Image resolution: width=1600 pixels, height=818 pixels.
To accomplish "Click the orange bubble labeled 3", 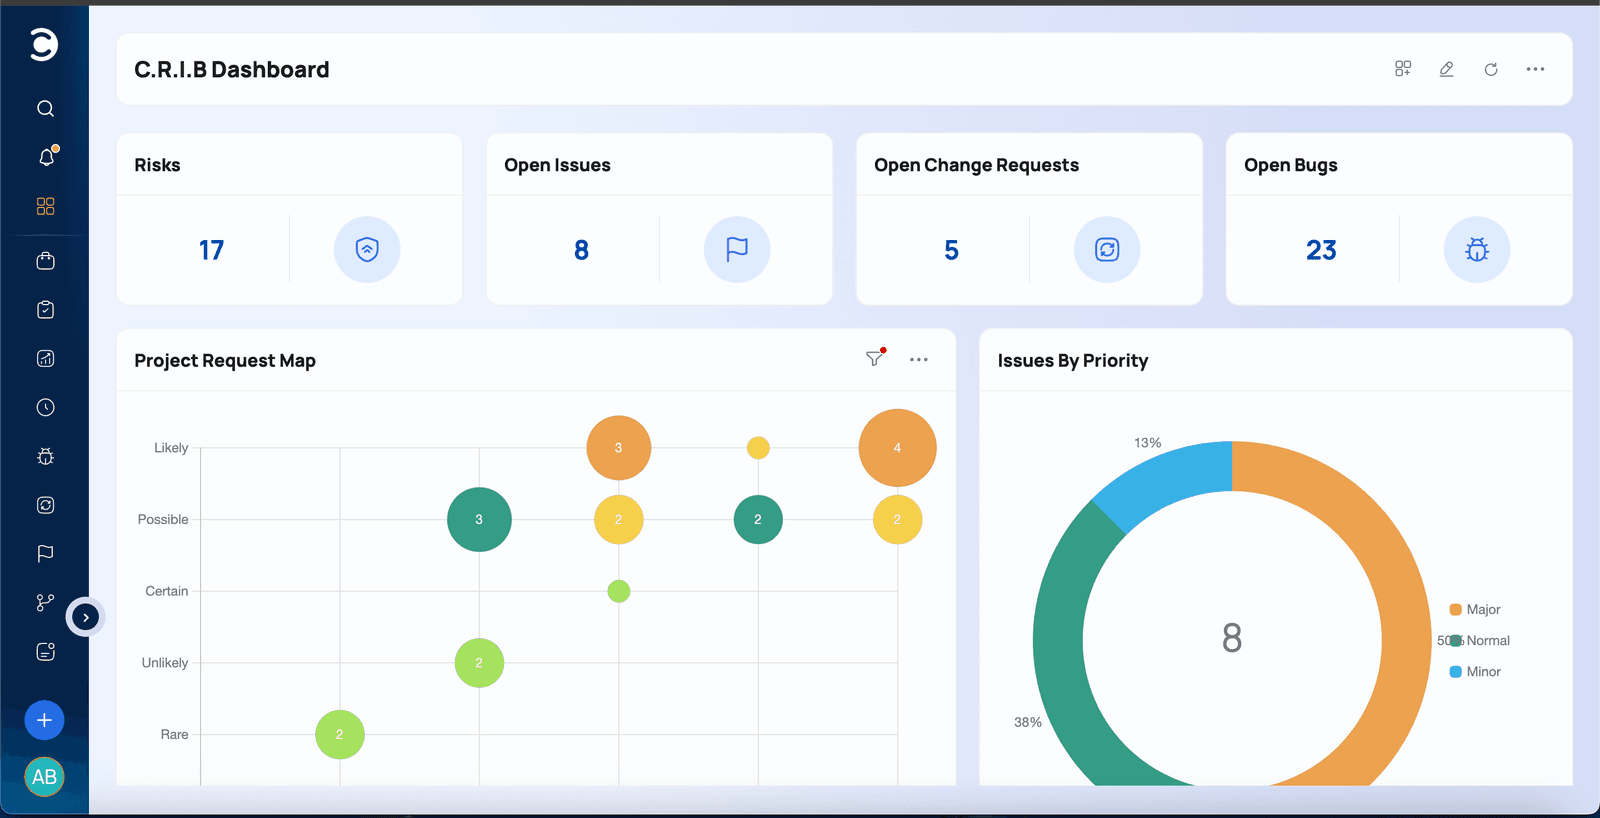I will click(618, 448).
